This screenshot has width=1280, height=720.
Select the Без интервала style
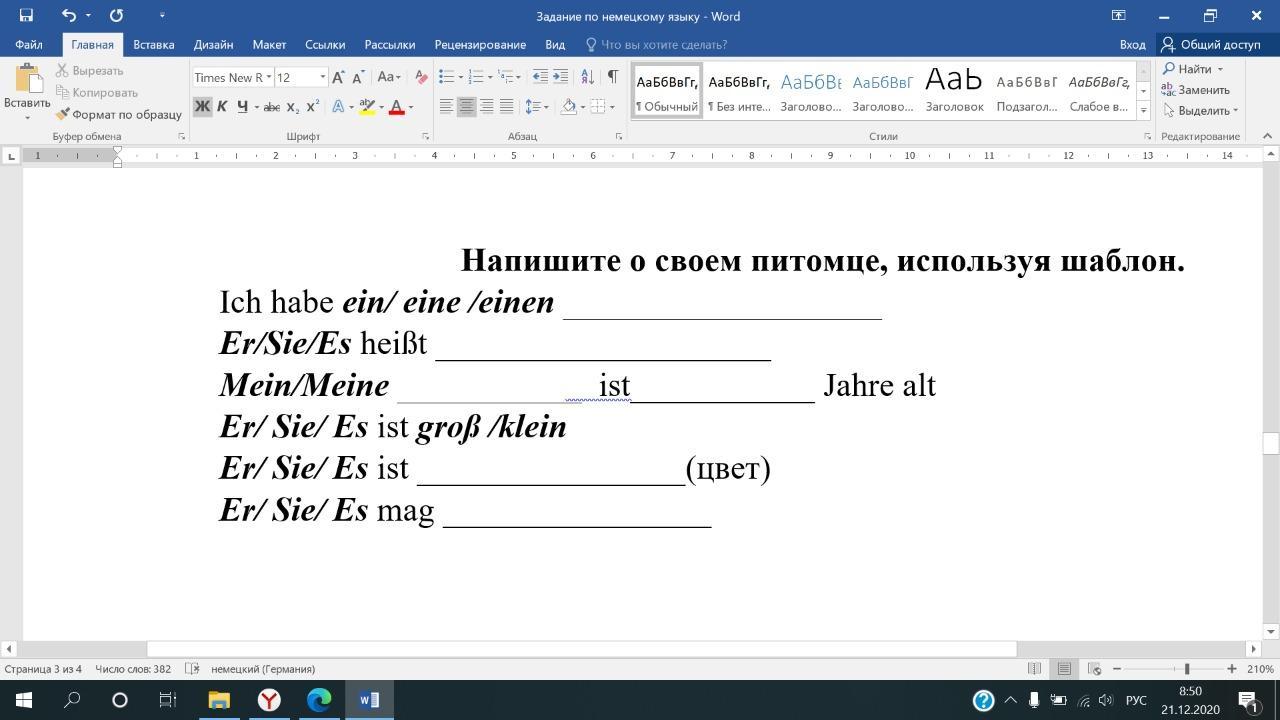click(739, 91)
